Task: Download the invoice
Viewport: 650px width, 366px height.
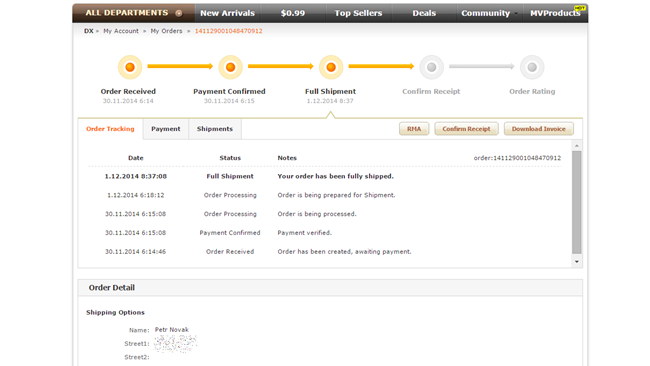Action: click(538, 129)
